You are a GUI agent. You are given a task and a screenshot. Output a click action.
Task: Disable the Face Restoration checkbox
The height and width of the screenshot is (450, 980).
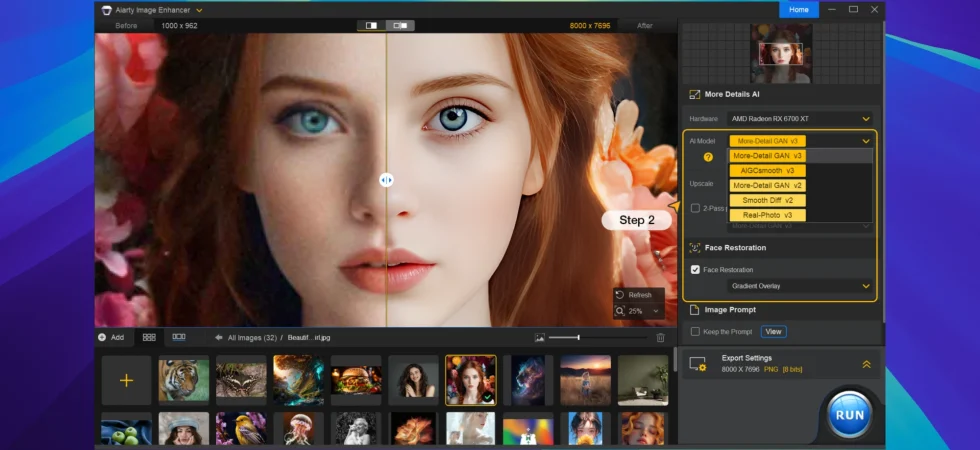pos(695,269)
